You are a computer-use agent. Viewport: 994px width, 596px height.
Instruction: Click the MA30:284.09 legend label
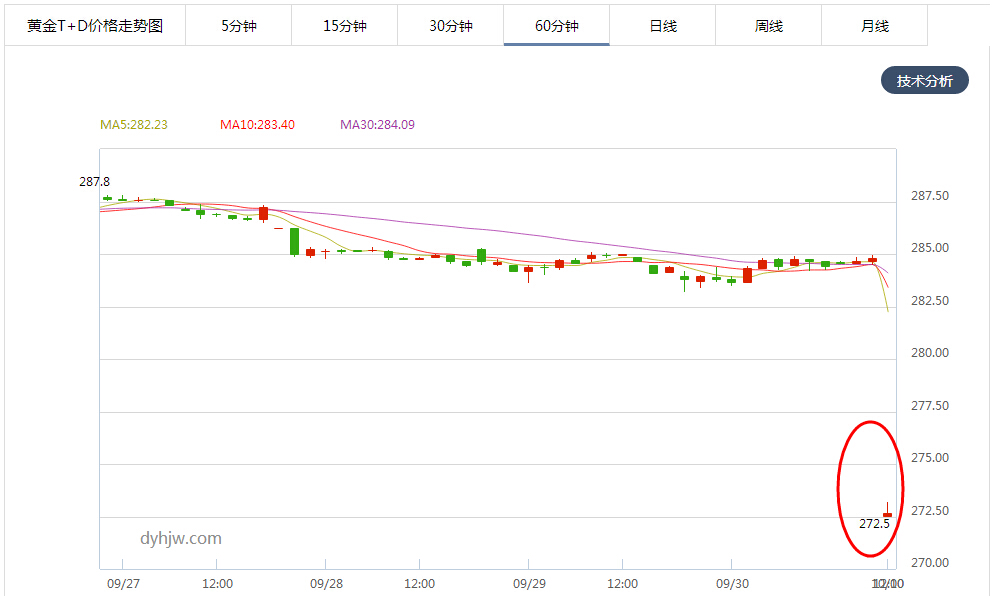pos(377,125)
